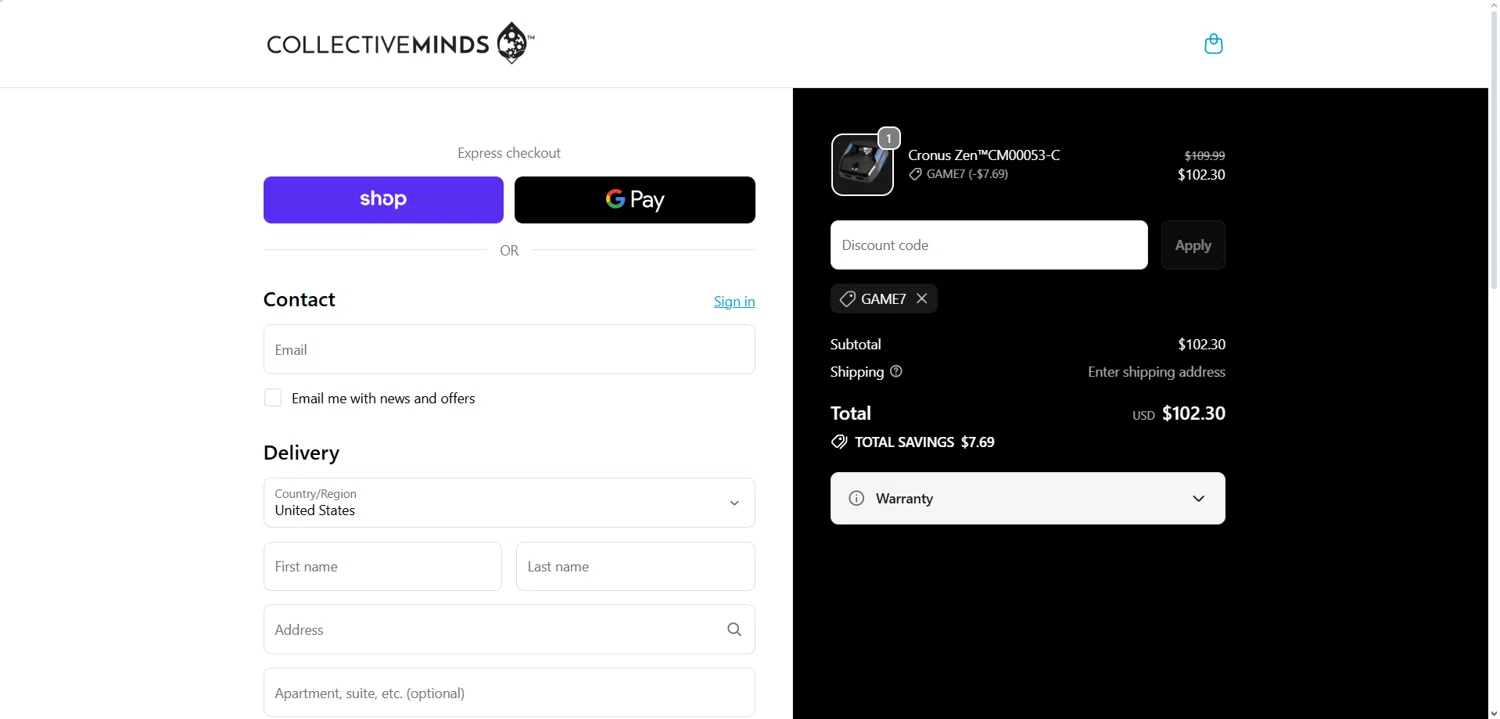Open the Country/Region dropdown
The width and height of the screenshot is (1500, 719).
509,503
